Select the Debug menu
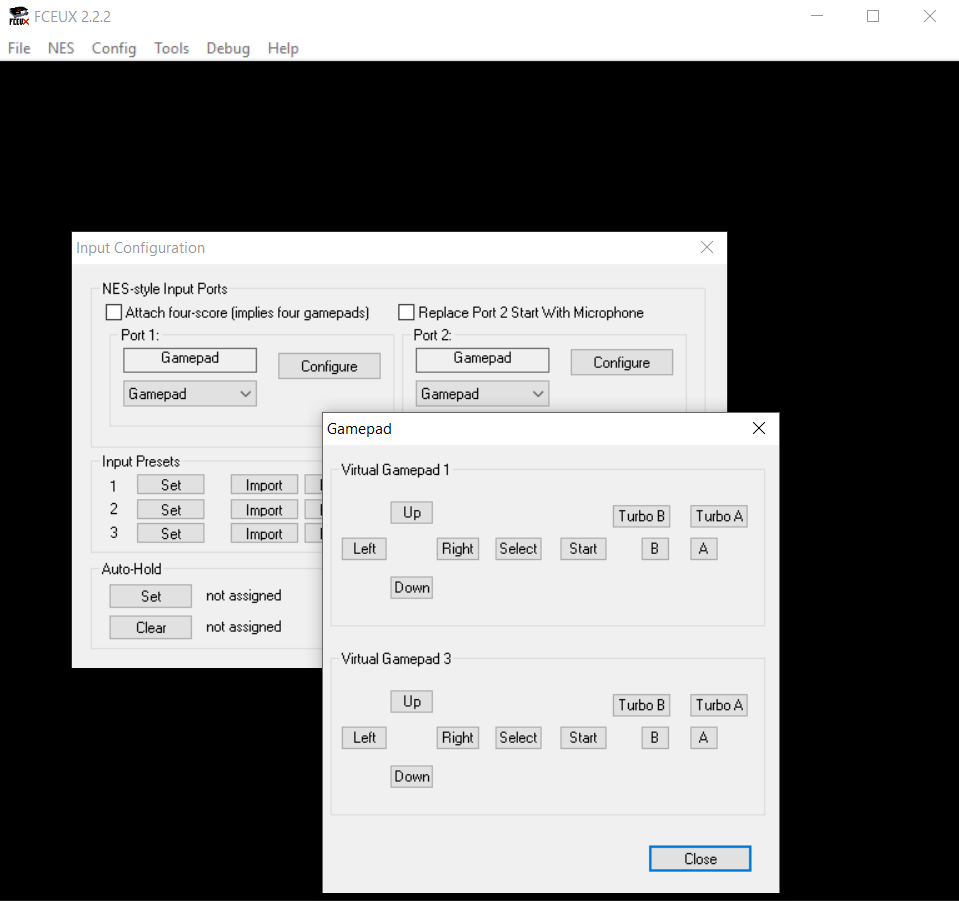Viewport: 959px width, 901px height. 228,48
